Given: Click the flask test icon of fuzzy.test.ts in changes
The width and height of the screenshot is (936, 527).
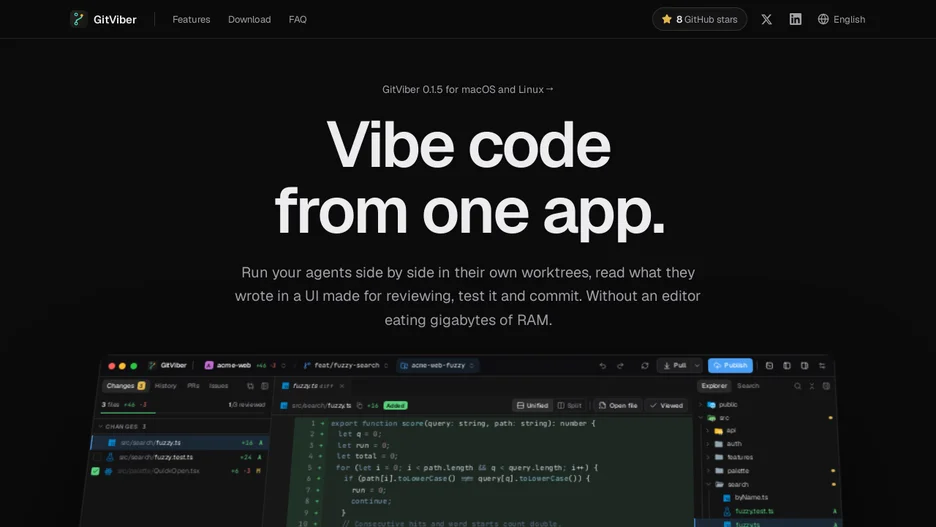Looking at the screenshot, I should (110, 457).
